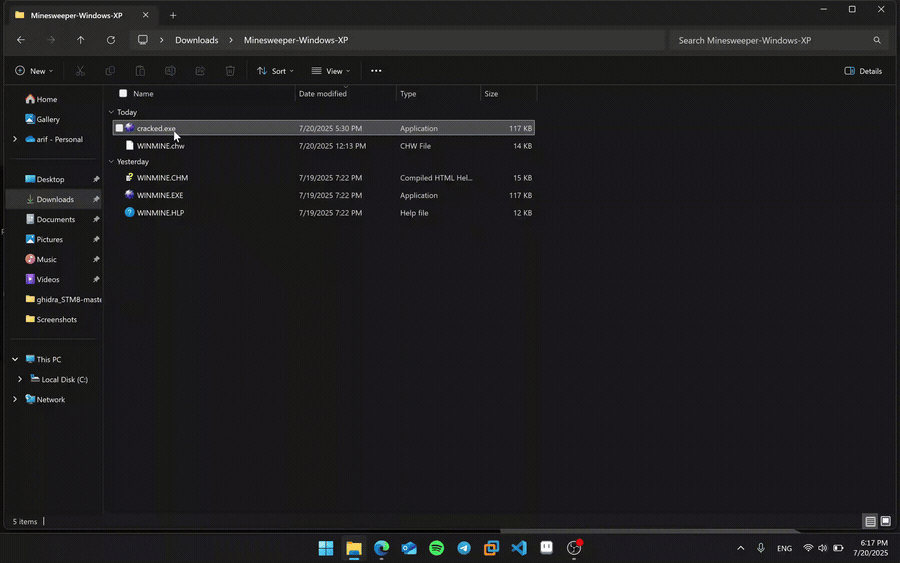
Task: Toggle the Details pane
Action: 863,71
